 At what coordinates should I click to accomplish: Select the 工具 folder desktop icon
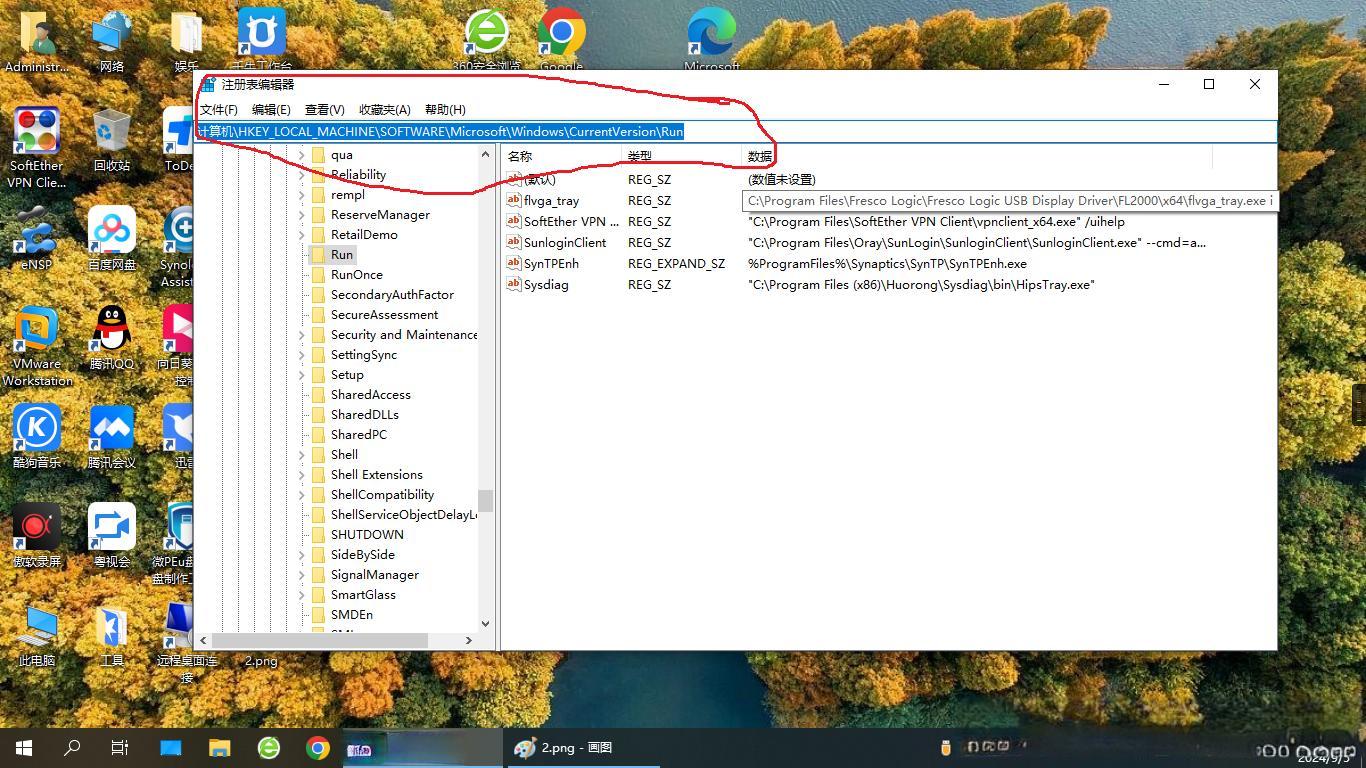click(x=112, y=634)
